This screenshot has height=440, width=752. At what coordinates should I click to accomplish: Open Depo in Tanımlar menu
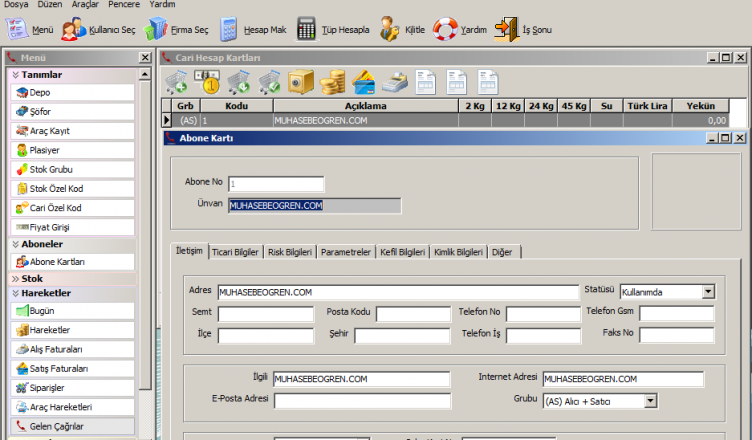coord(72,93)
